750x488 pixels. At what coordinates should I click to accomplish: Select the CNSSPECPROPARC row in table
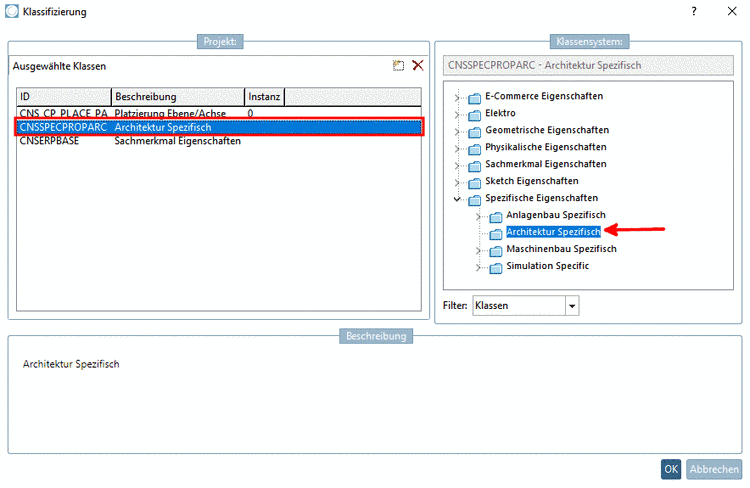[x=219, y=127]
